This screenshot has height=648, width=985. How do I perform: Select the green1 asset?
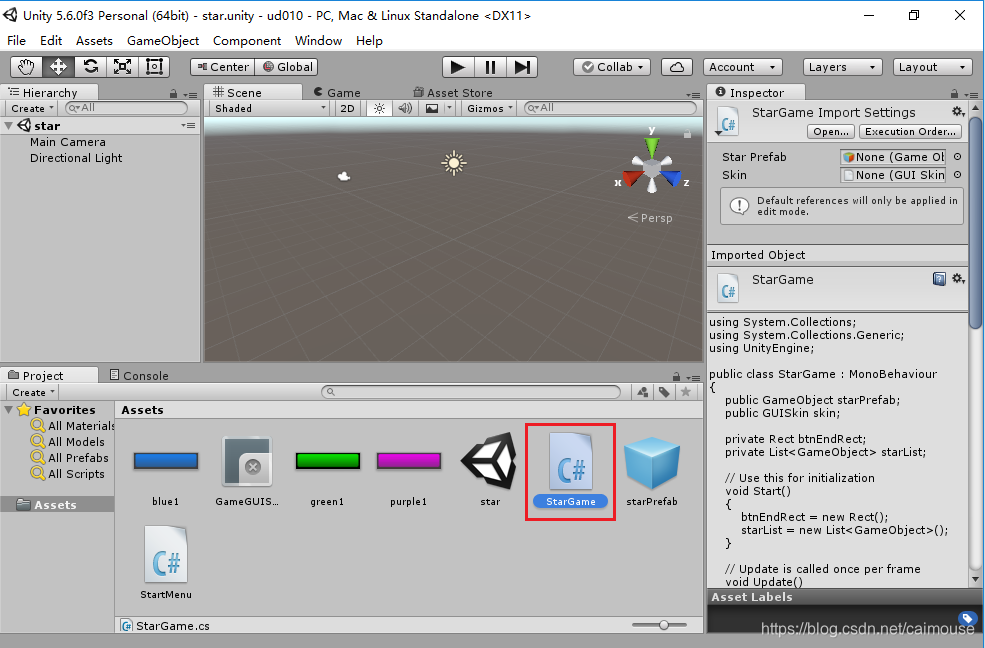click(x=327, y=471)
